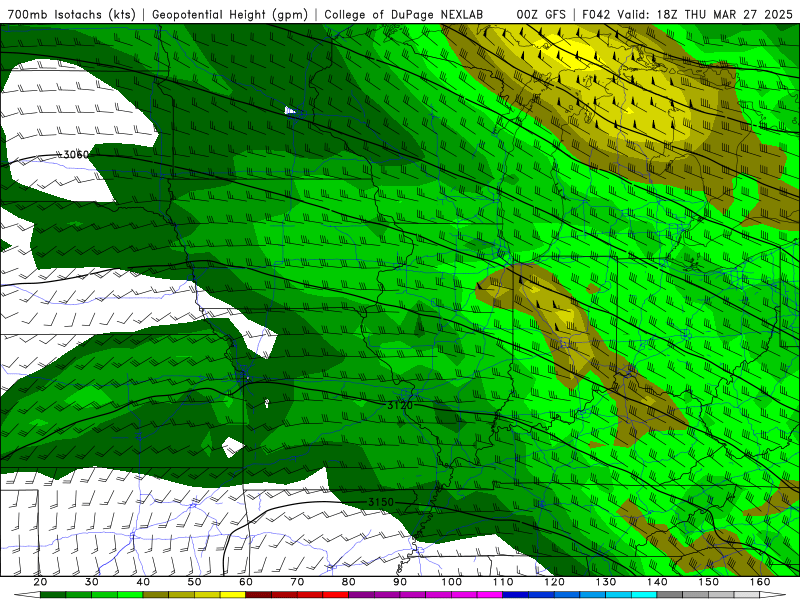Click the 'Geopotential Height (gpm)' title text
The width and height of the screenshot is (800, 600).
pos(230,14)
